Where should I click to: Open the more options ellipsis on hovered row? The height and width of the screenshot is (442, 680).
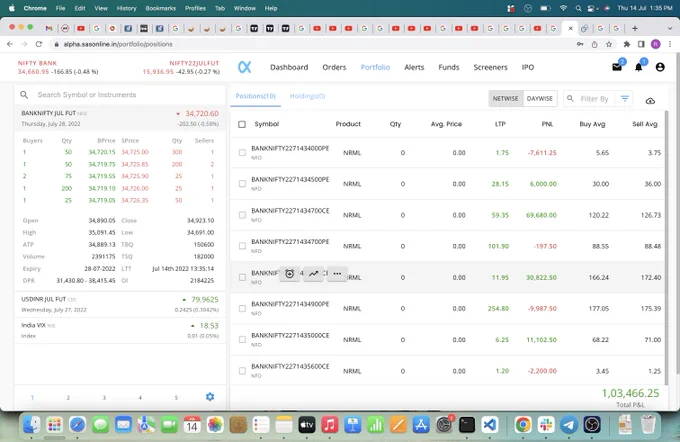coord(337,274)
